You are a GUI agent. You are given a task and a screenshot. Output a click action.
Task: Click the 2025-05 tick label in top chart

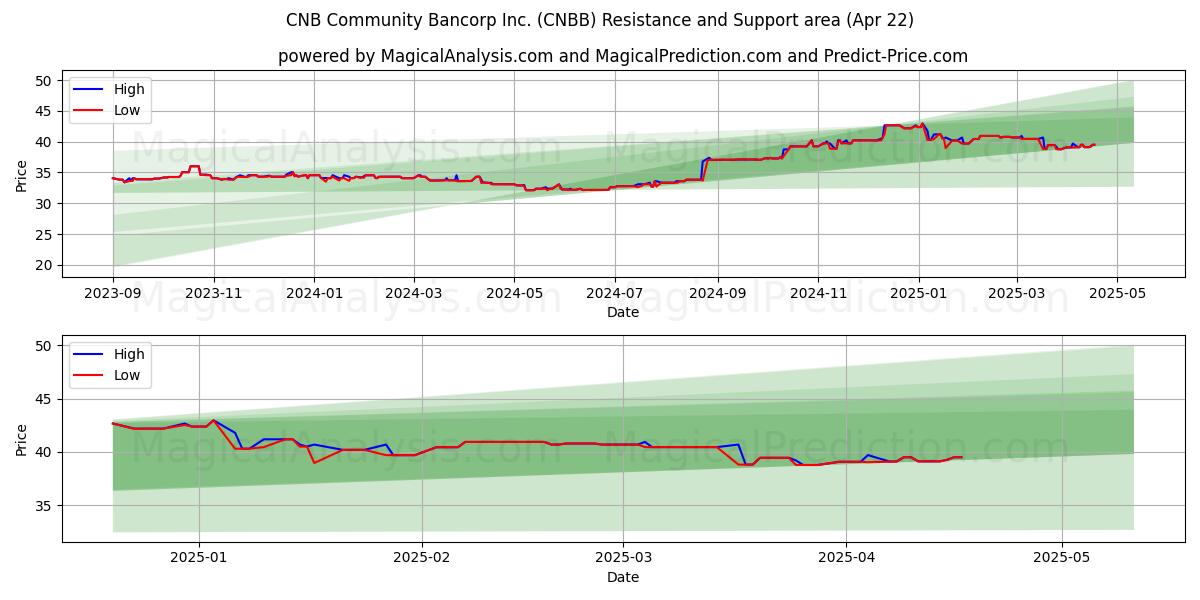tap(1116, 293)
